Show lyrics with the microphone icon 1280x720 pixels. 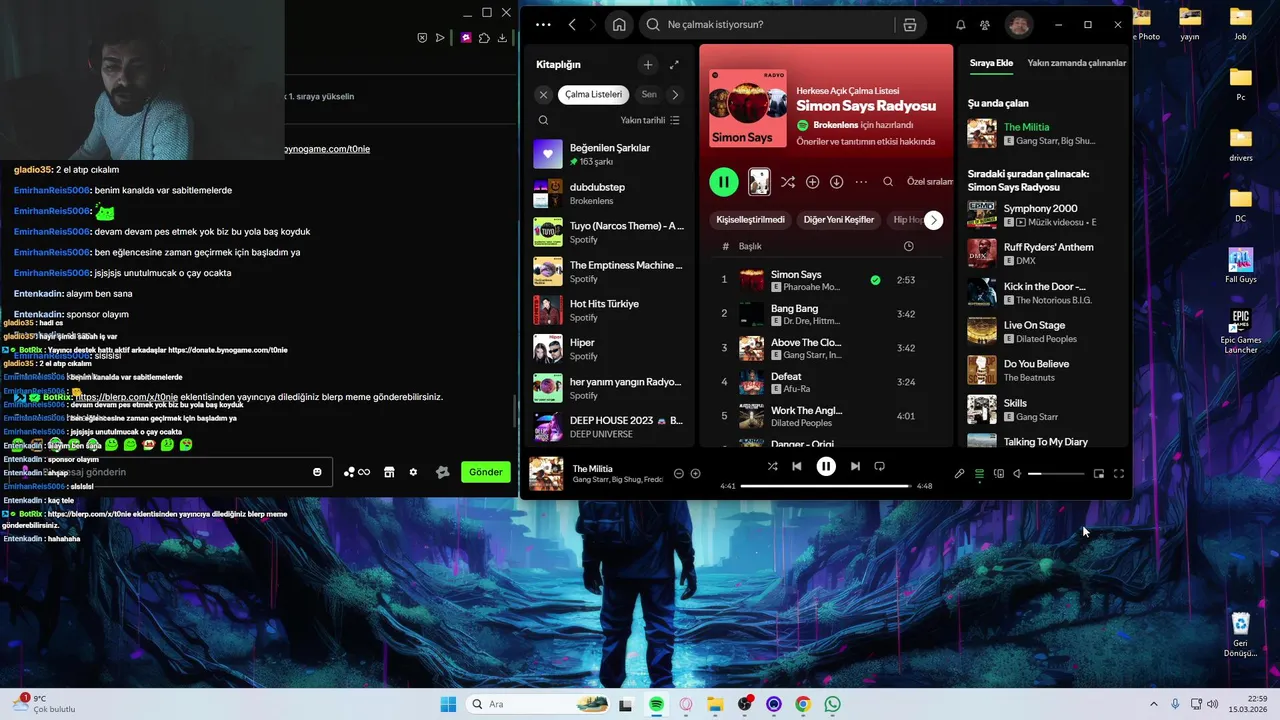(x=960, y=474)
